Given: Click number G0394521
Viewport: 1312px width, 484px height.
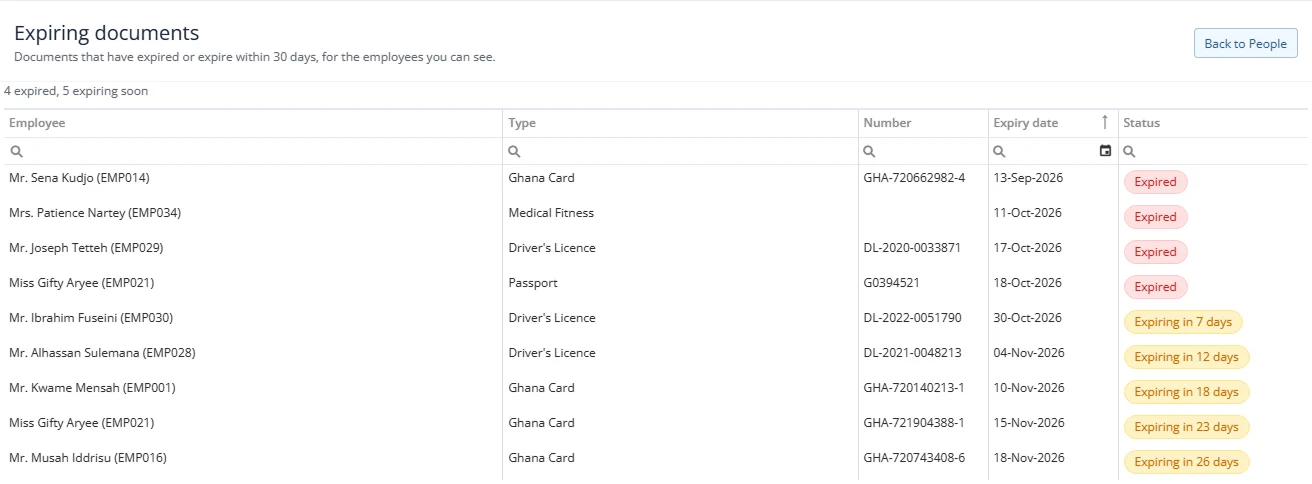Looking at the screenshot, I should [x=892, y=283].
